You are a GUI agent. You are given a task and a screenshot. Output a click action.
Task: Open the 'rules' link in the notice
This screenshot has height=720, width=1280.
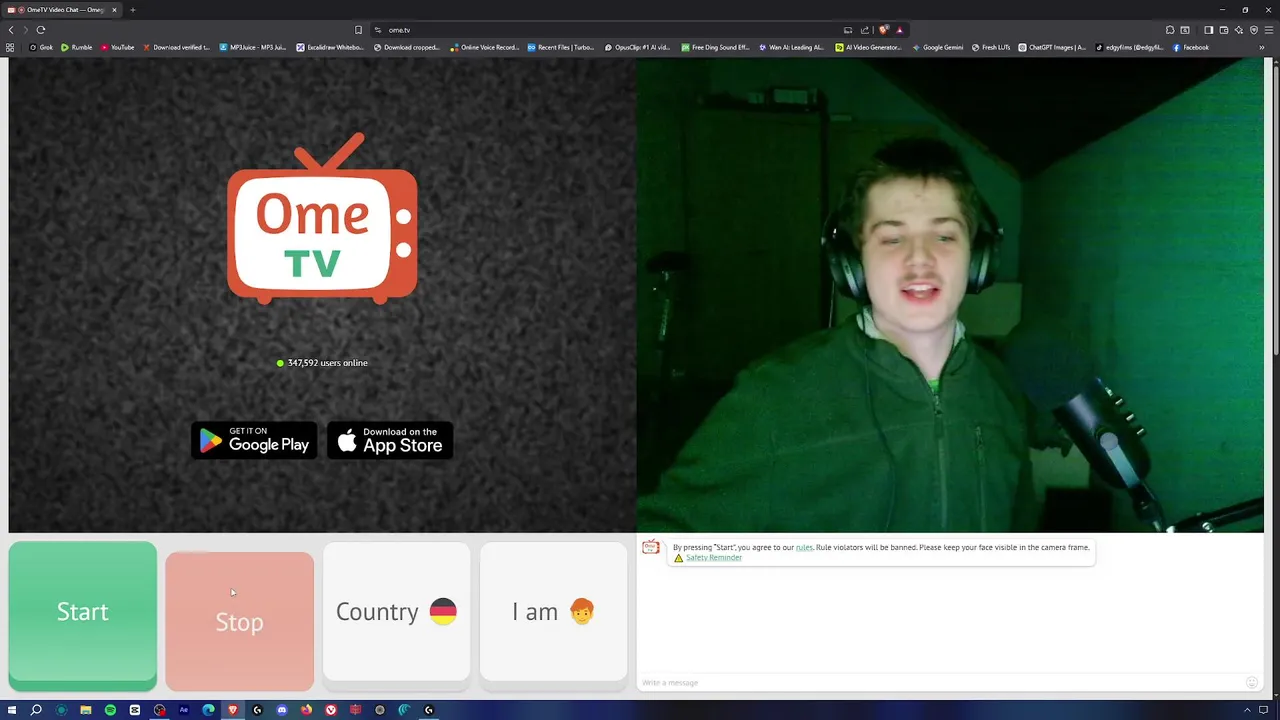coord(804,547)
